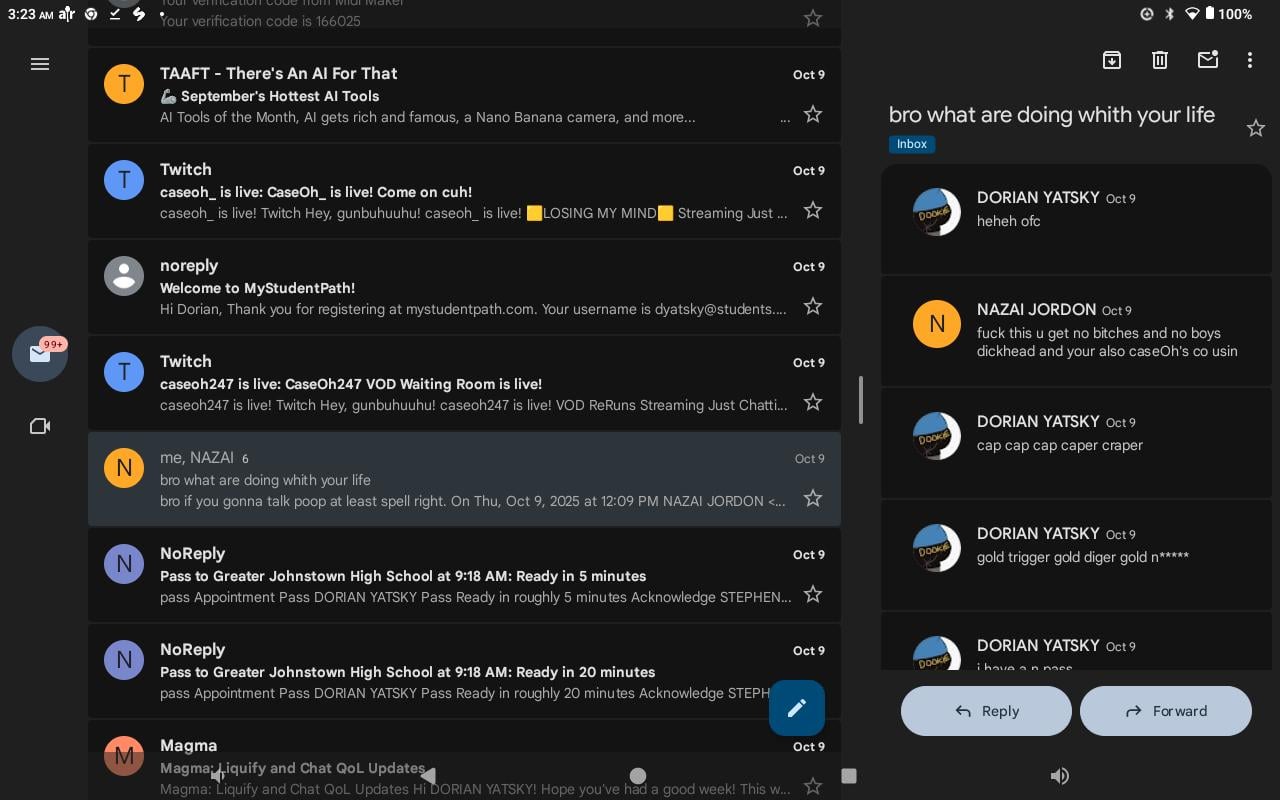This screenshot has width=1280, height=800.
Task: Open the three-dot more options menu
Action: tap(1249, 60)
